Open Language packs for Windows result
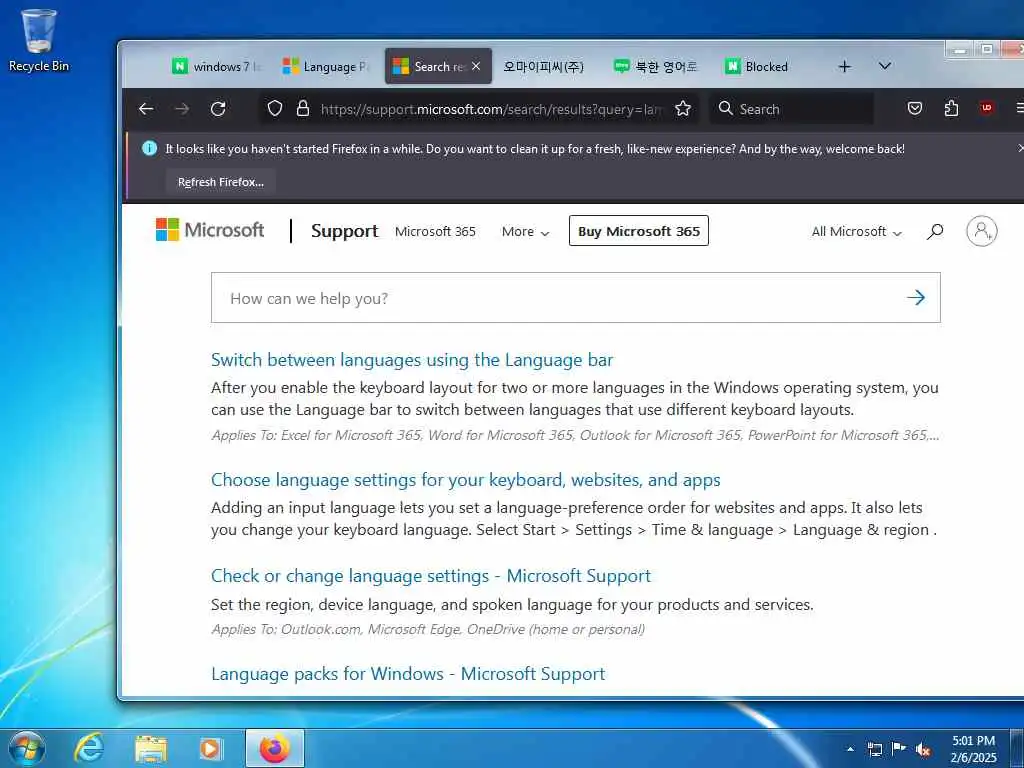 408,674
